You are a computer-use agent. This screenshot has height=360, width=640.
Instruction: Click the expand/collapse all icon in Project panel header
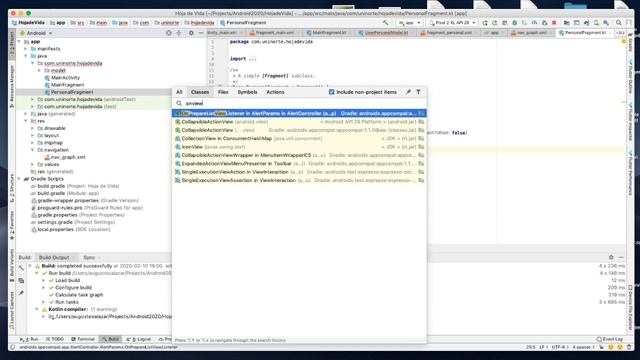coord(179,33)
